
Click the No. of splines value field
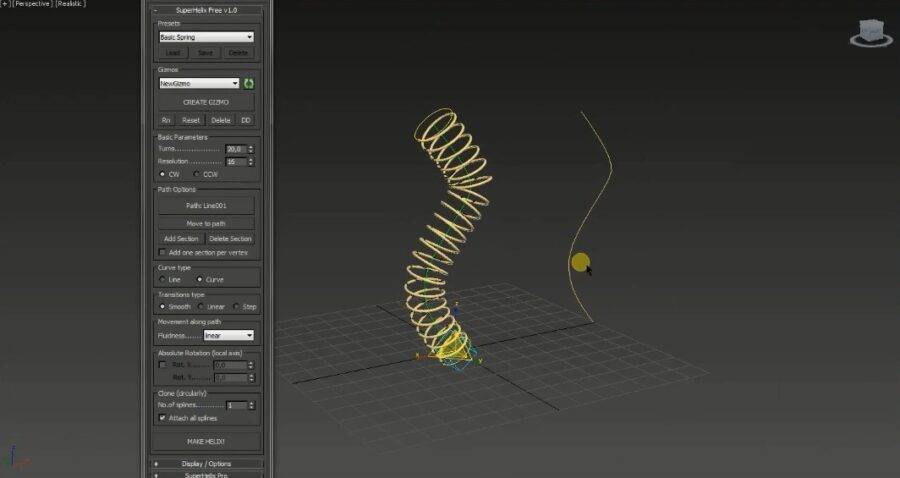tap(236, 406)
